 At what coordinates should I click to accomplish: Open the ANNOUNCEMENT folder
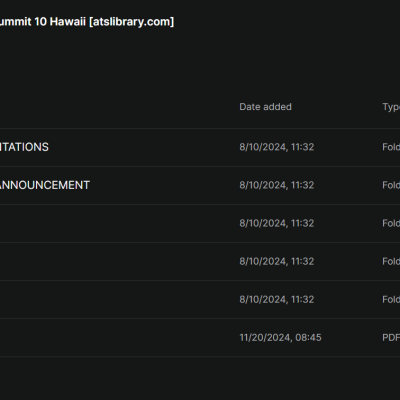pos(45,185)
